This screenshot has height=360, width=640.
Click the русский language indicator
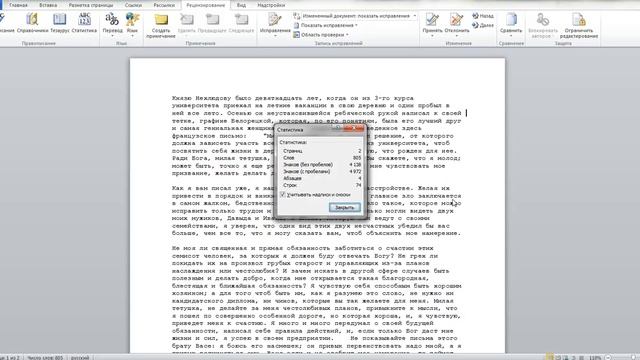coord(80,358)
